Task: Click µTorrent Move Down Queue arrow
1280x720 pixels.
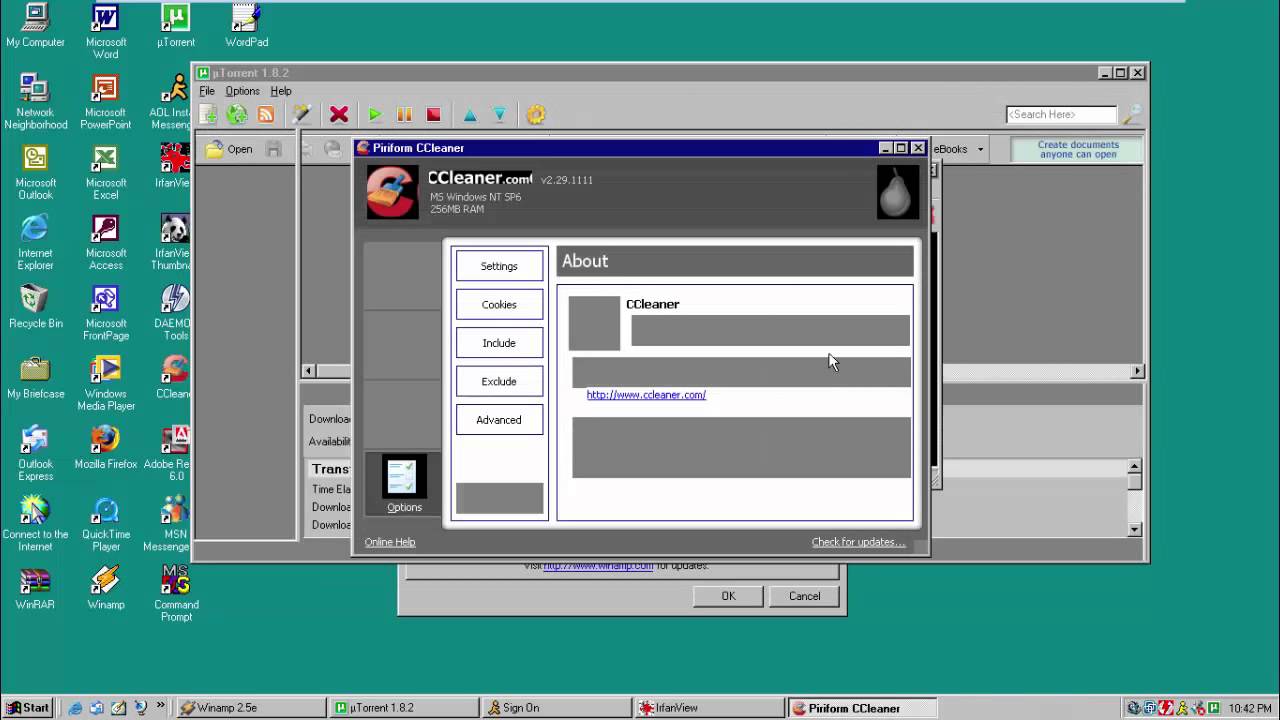Action: click(x=499, y=115)
